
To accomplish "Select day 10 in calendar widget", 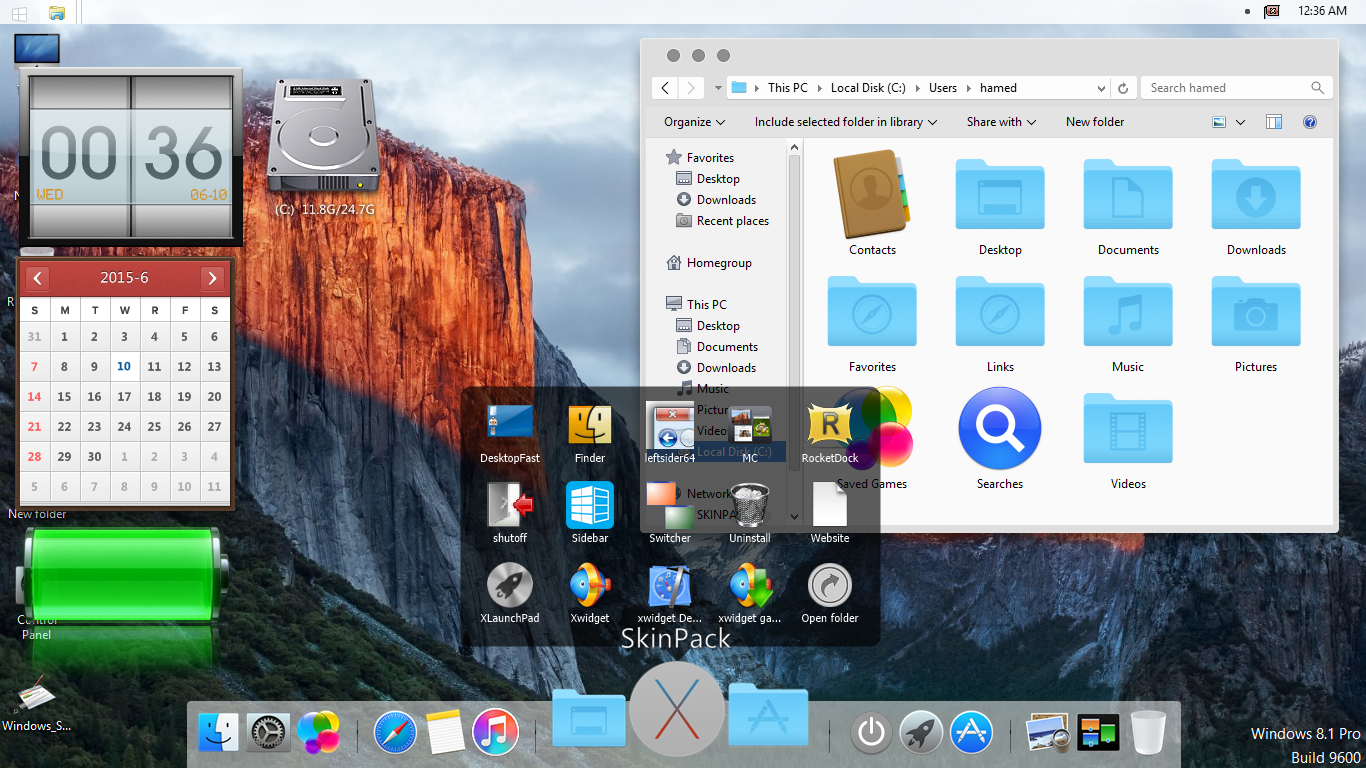I will (124, 367).
